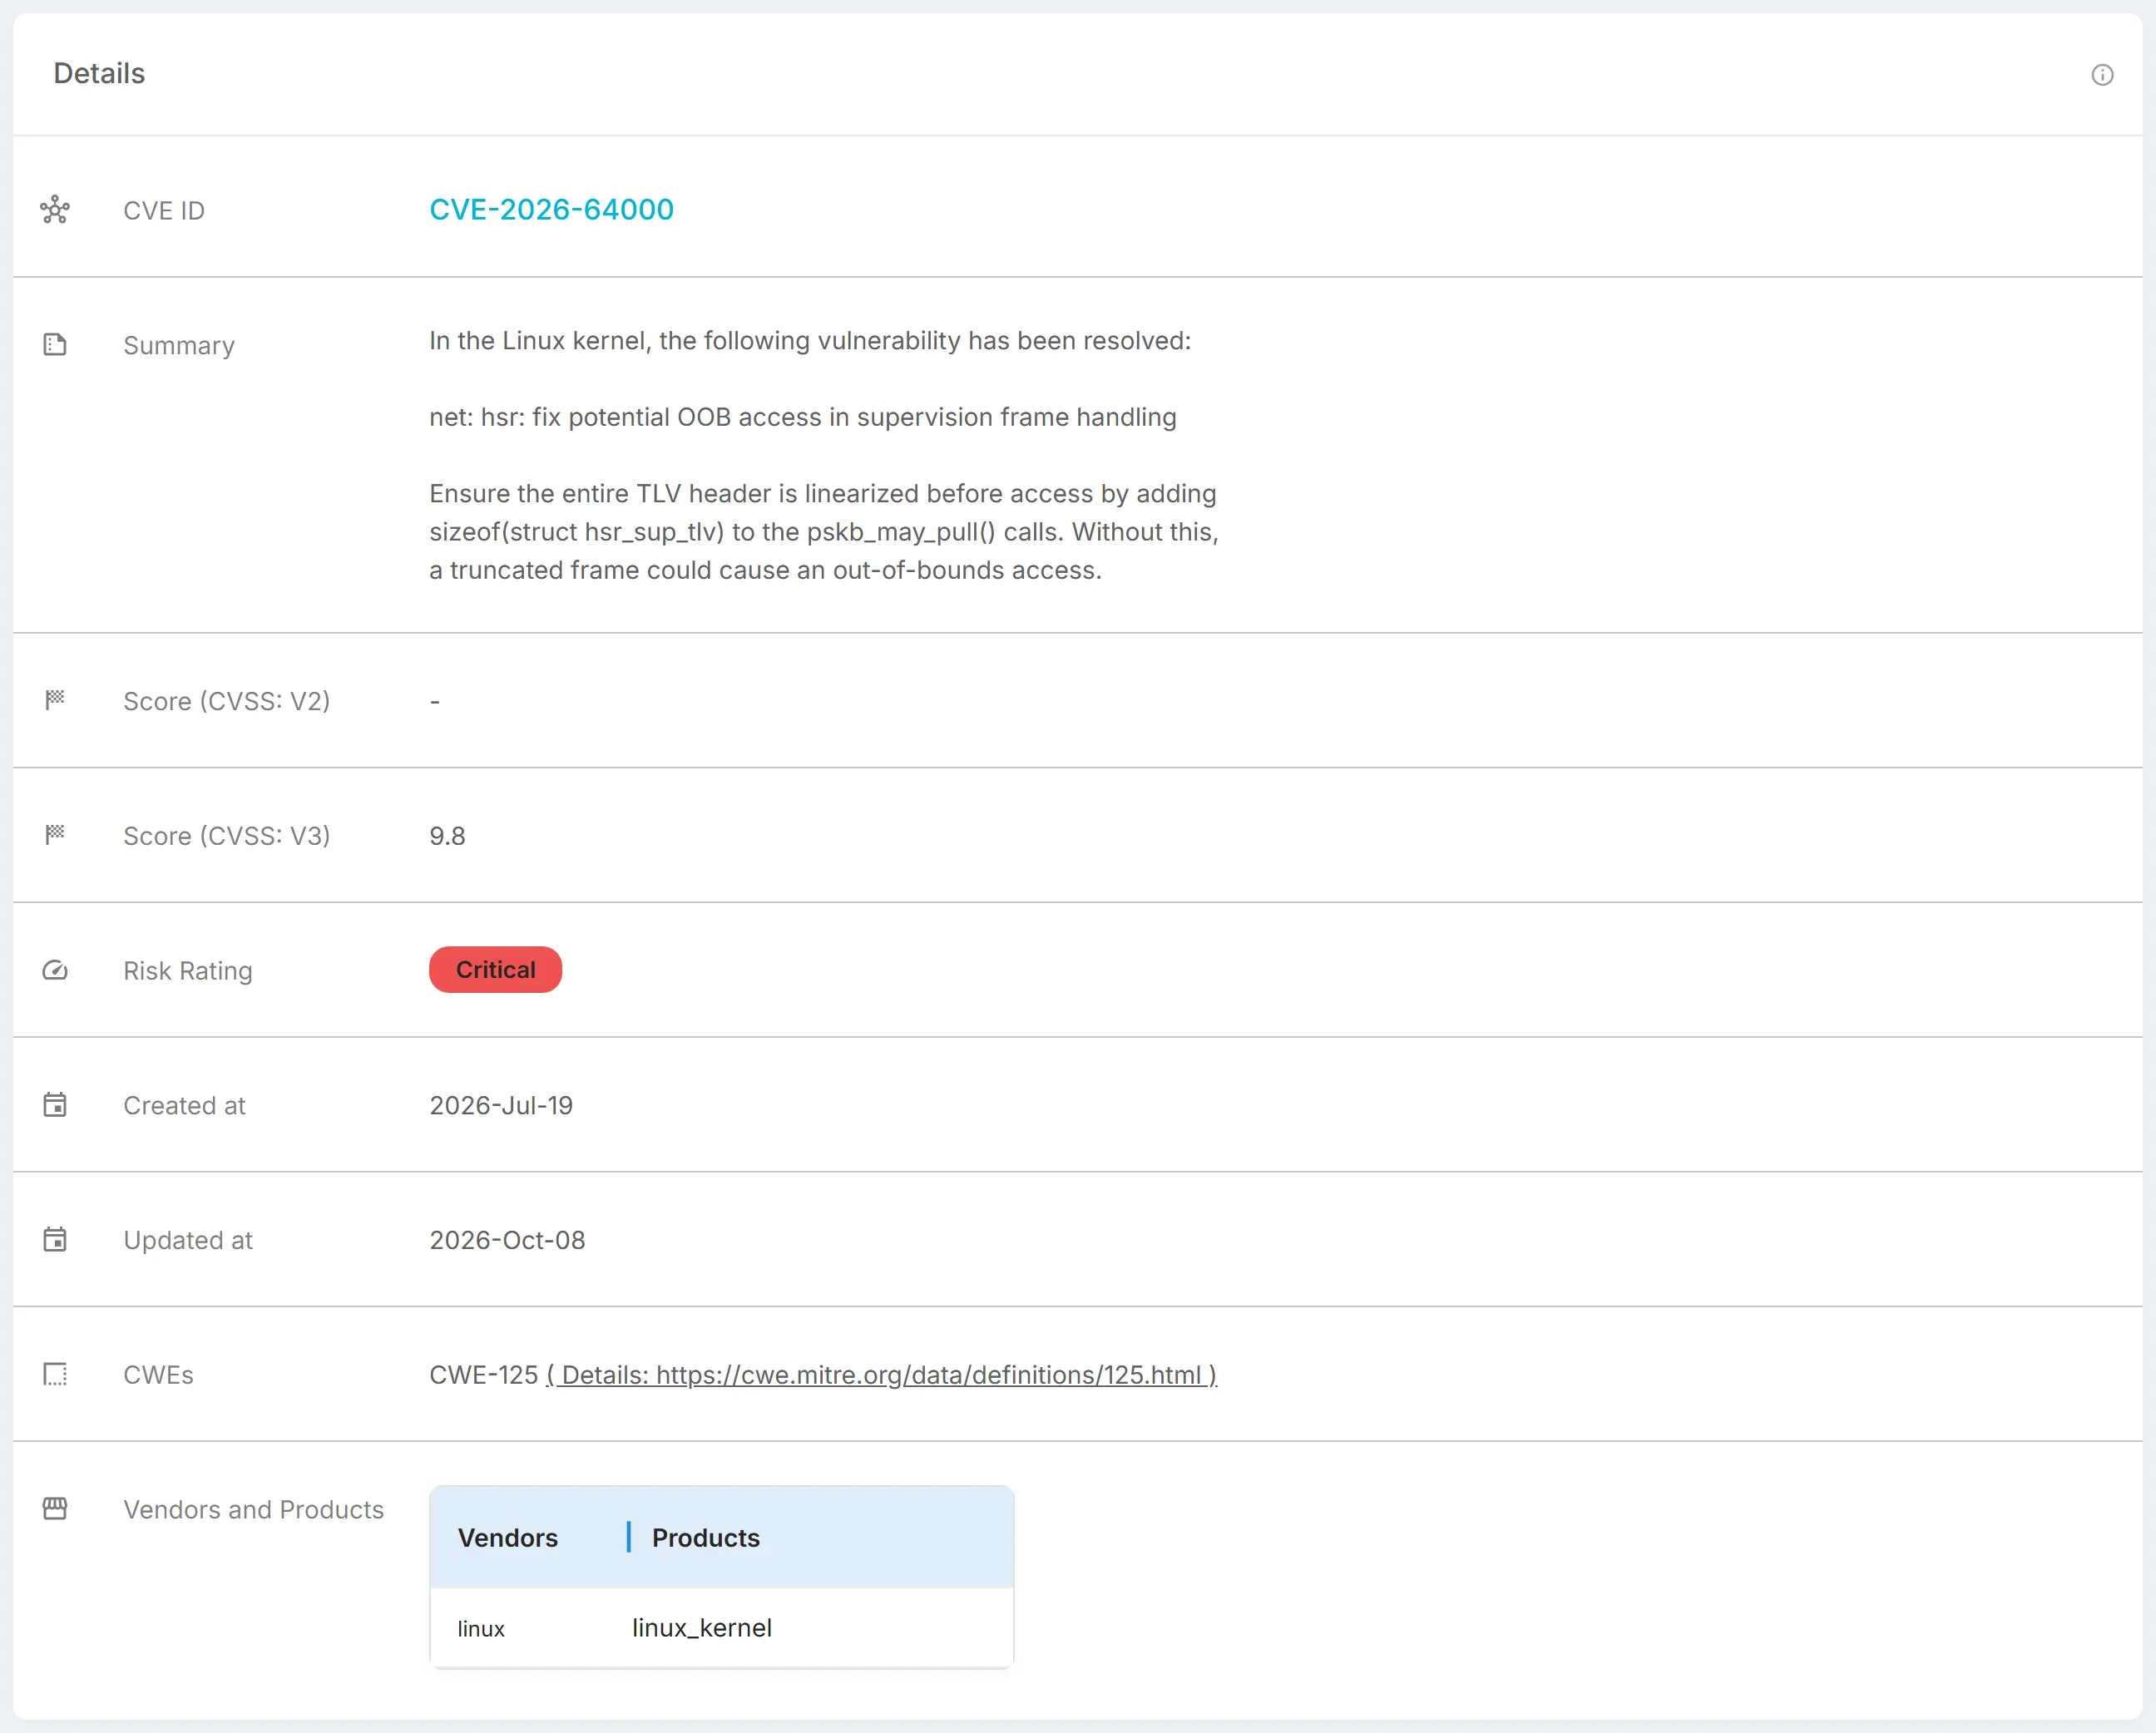Viewport: 2156px width, 1733px height.
Task: Open the CVE-2026-64000 link
Action: point(551,209)
